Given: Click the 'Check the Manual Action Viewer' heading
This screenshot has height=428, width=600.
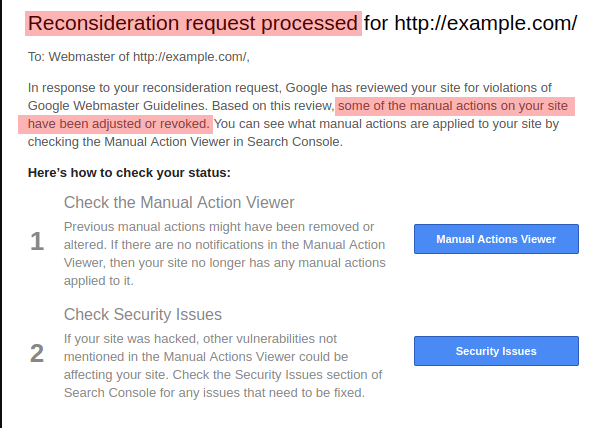Looking at the screenshot, I should 179,202.
